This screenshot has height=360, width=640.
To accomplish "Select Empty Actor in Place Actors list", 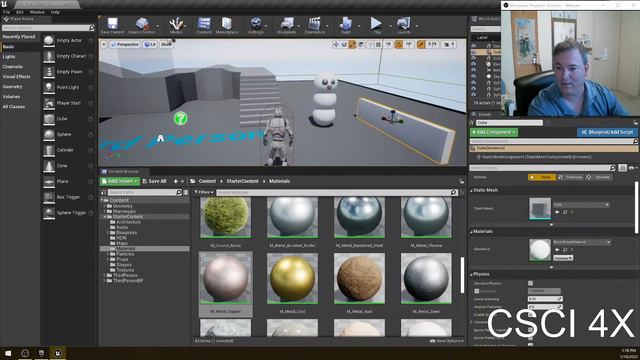I will [x=68, y=40].
